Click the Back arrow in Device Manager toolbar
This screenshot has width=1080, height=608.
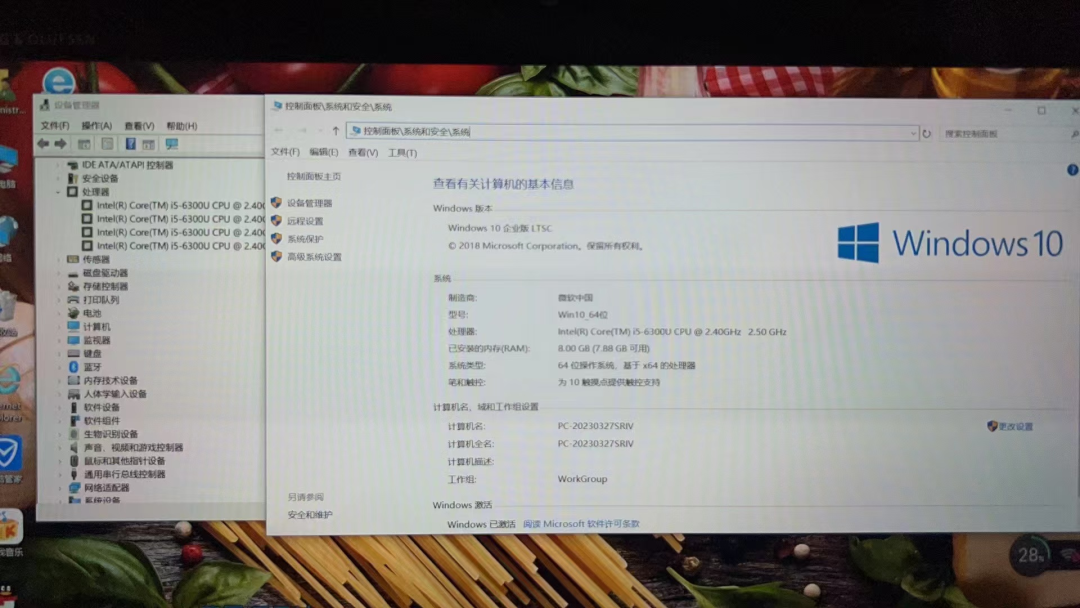coord(43,144)
